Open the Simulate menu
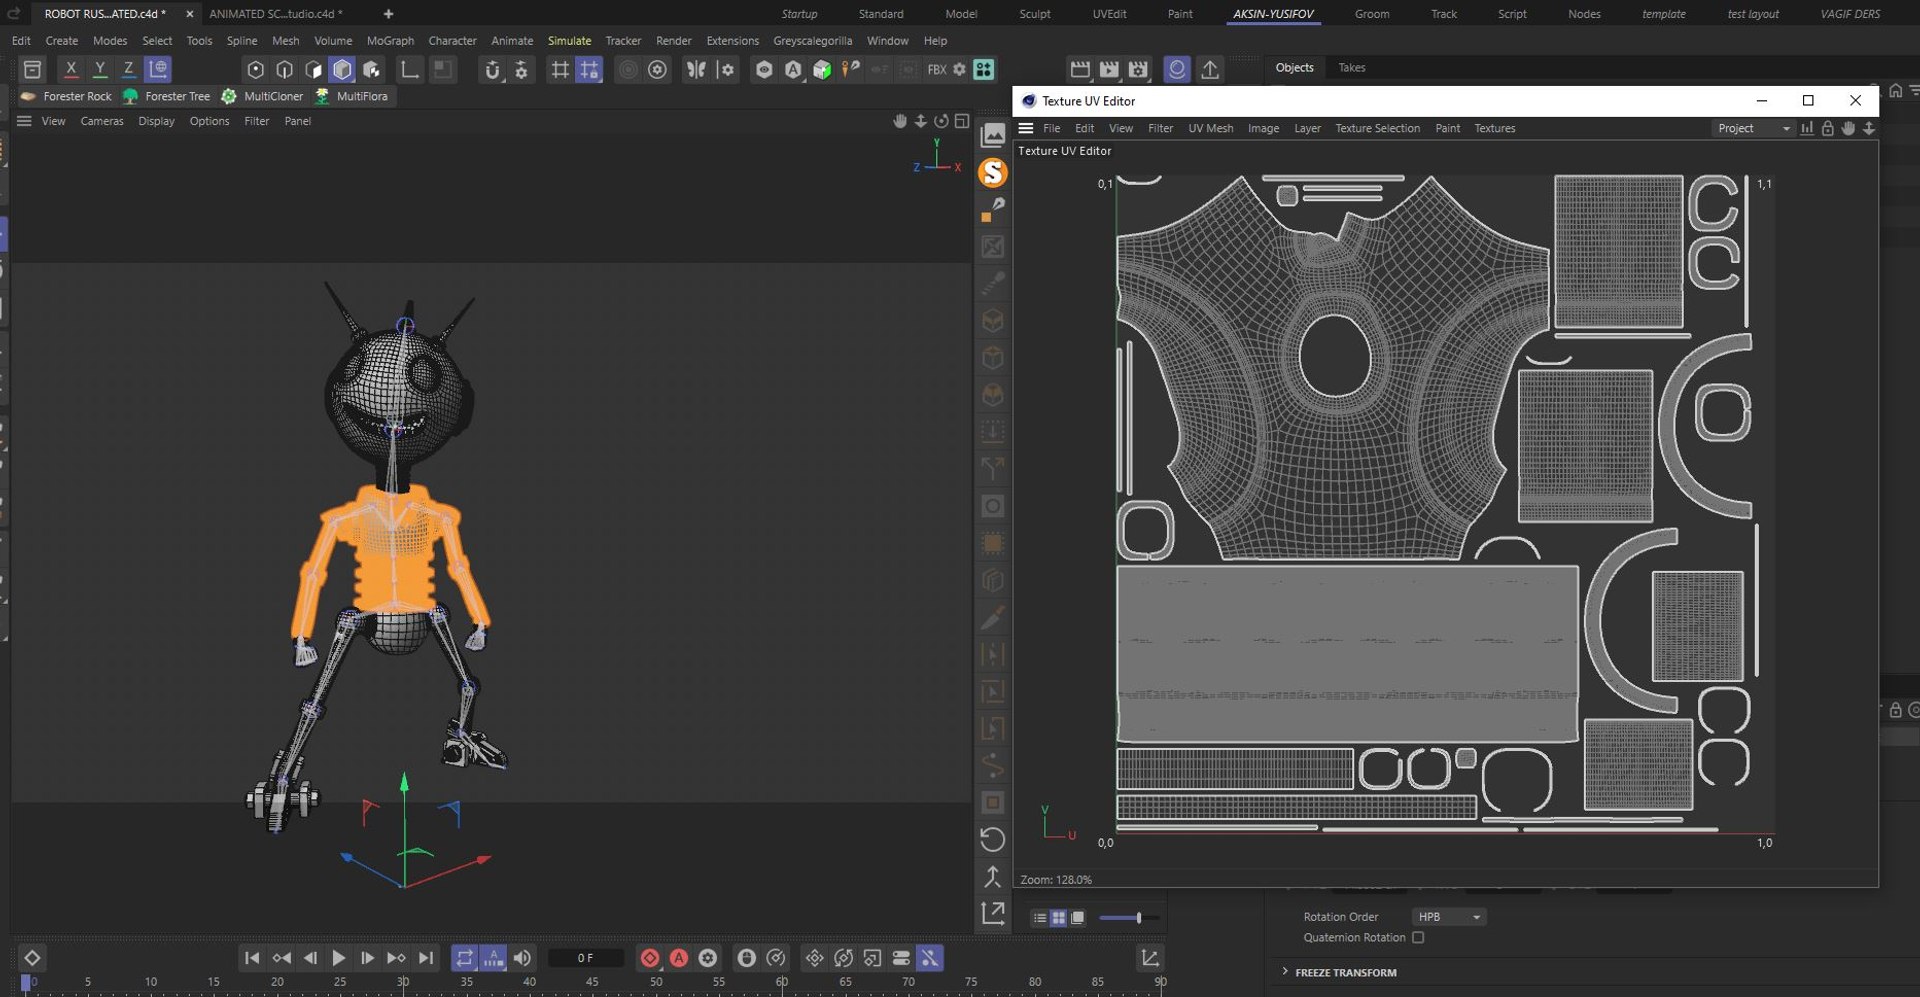Image resolution: width=1920 pixels, height=997 pixels. tap(569, 41)
